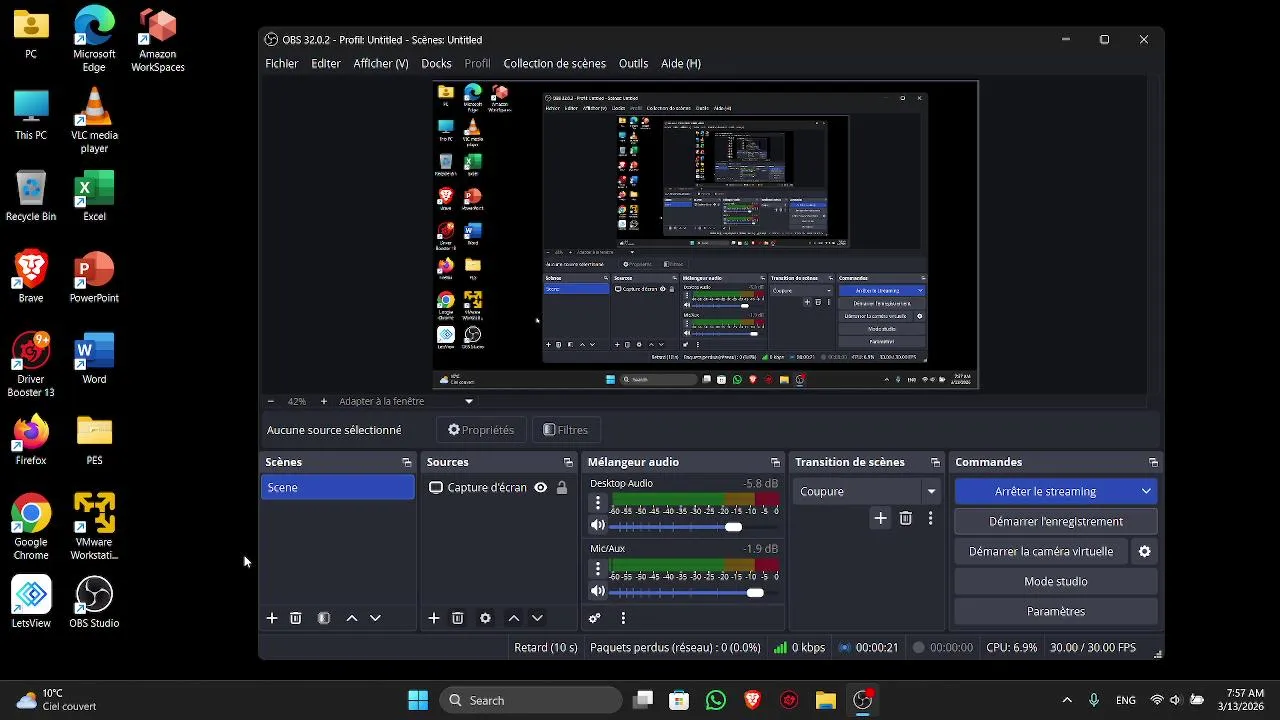Image resolution: width=1280 pixels, height=720 pixels.
Task: Open Coupure transition dropdown
Action: [867, 491]
